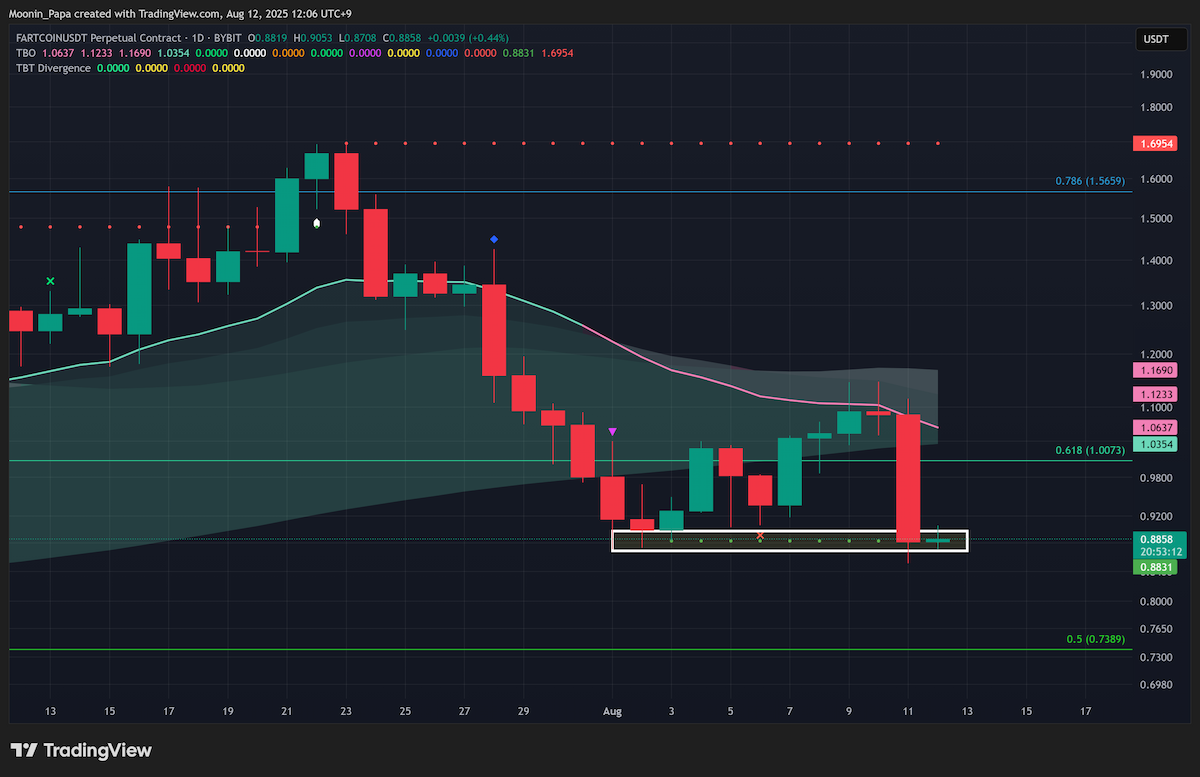Viewport: 1200px width, 777px height.
Task: Click the green X marker near July 13
Action: (51, 282)
